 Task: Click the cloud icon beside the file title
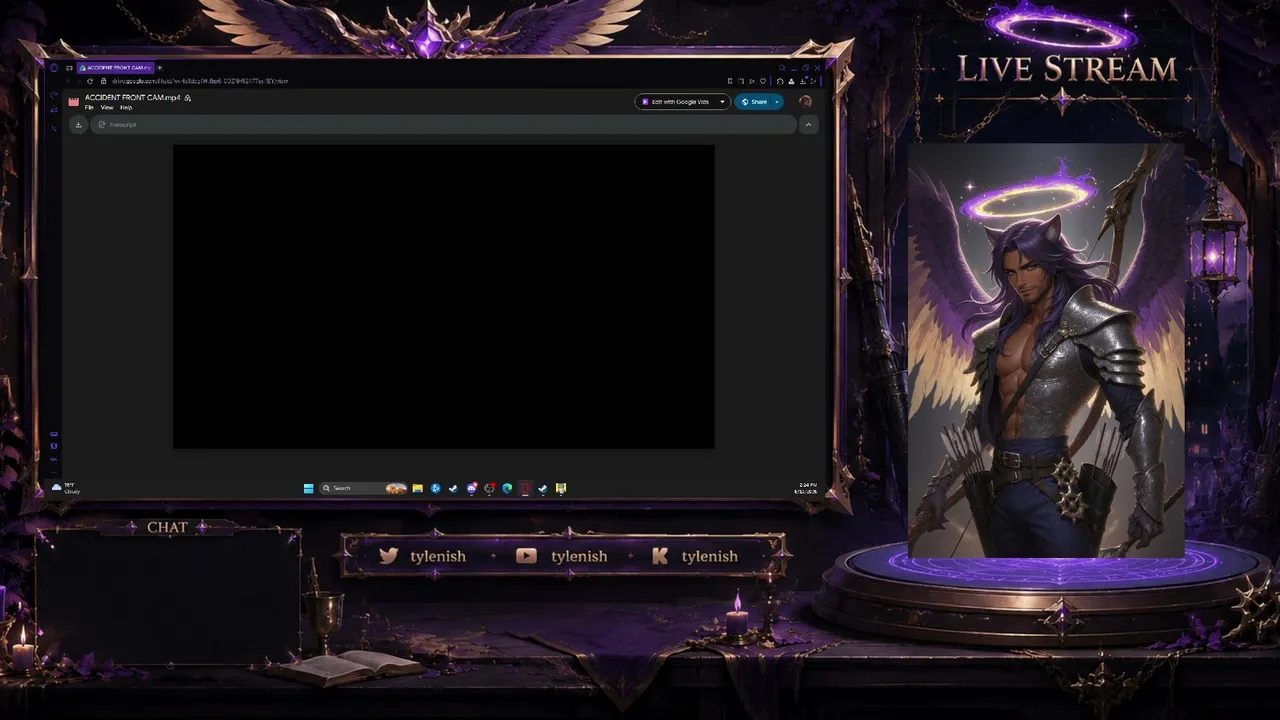pos(188,98)
